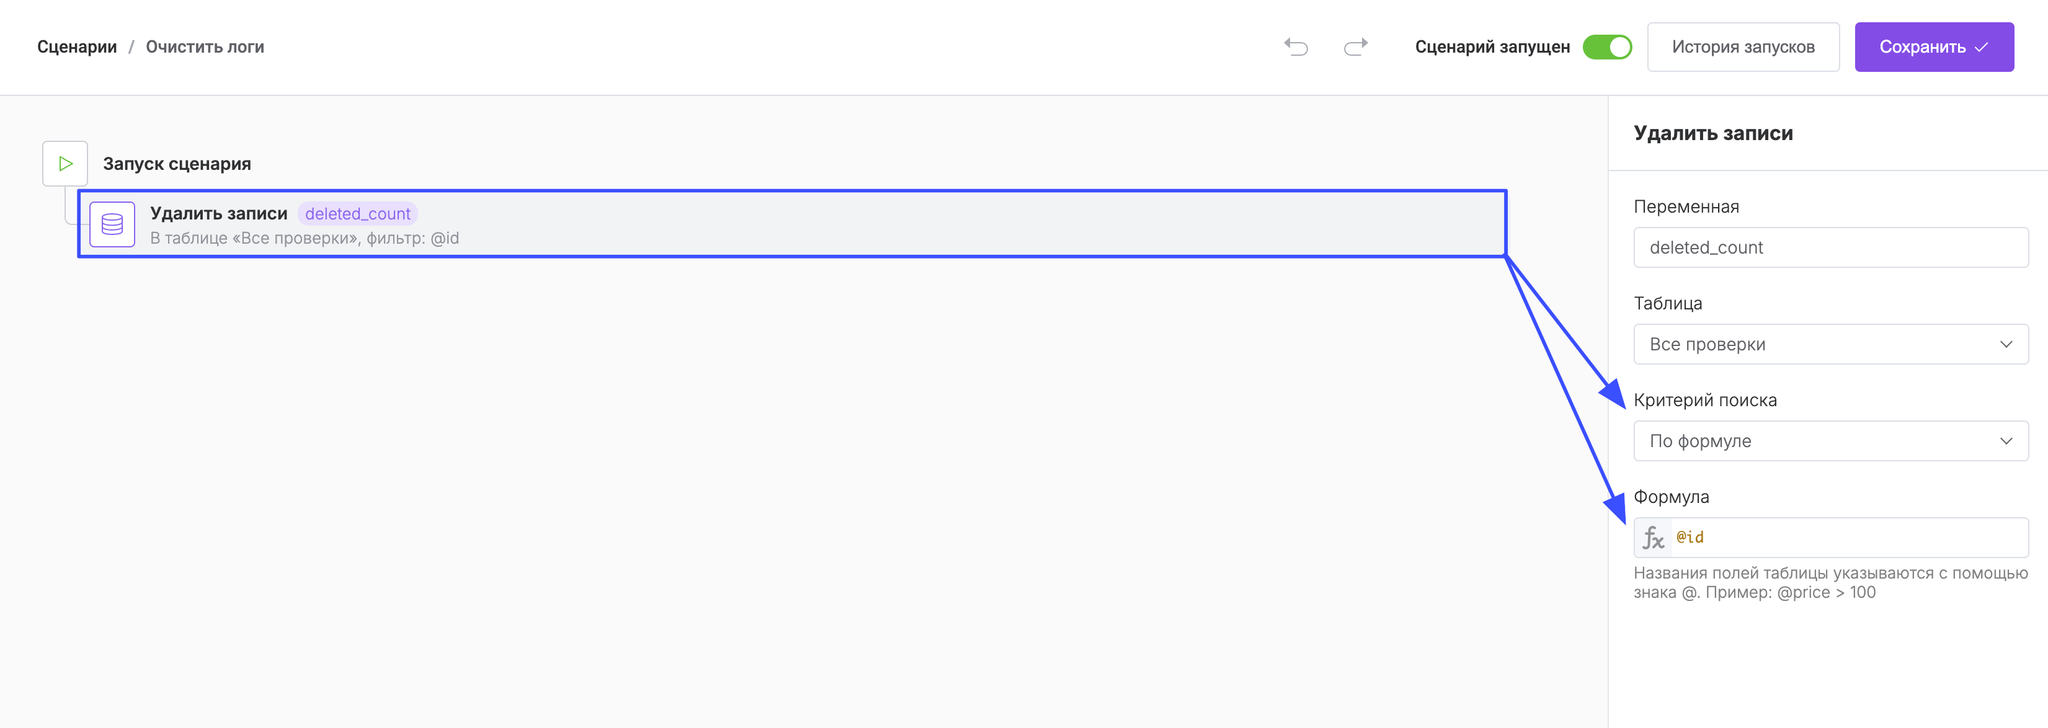Click the 'Удалить записи' panel heading

[x=1713, y=133]
